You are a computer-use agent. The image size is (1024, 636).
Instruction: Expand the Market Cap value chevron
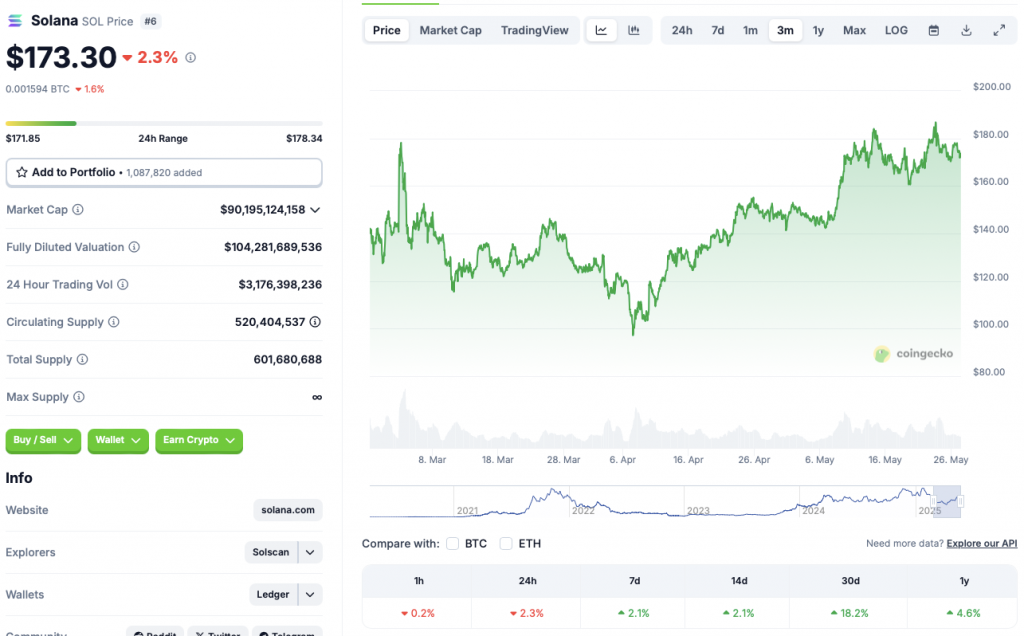point(315,210)
